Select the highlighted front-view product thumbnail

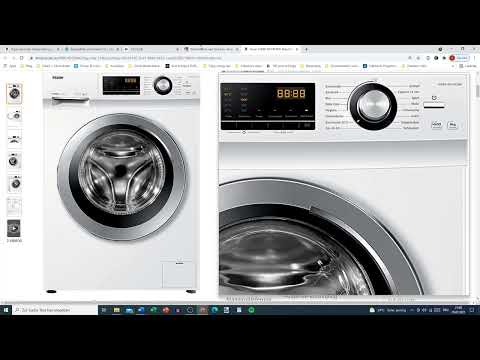coord(14,94)
